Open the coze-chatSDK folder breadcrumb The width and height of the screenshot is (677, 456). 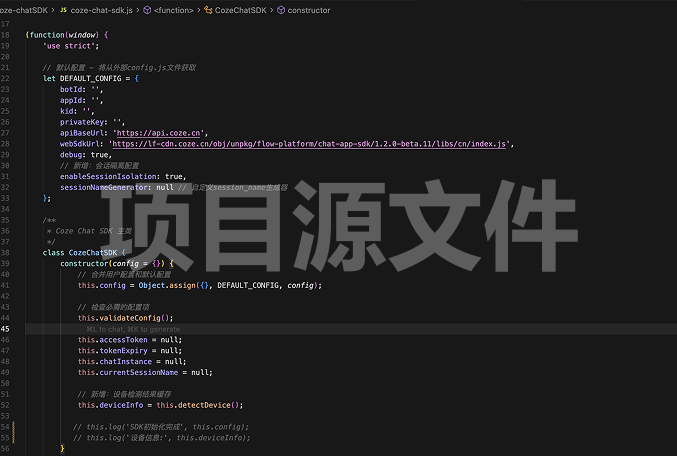24,10
